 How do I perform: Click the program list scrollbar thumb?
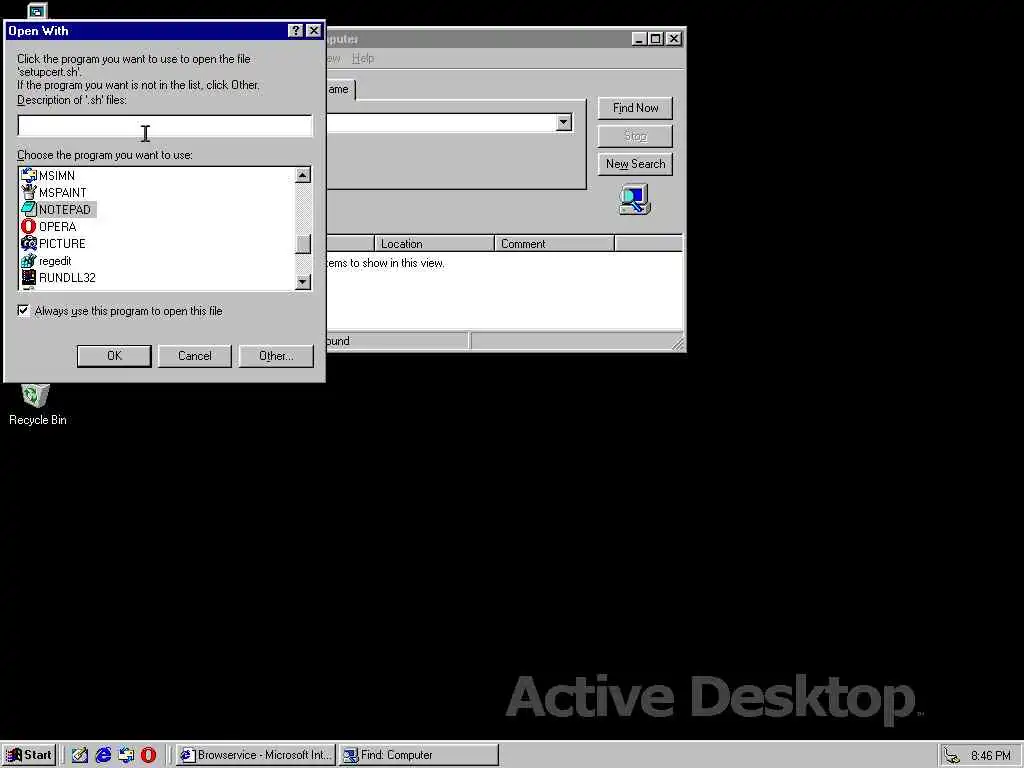(302, 244)
